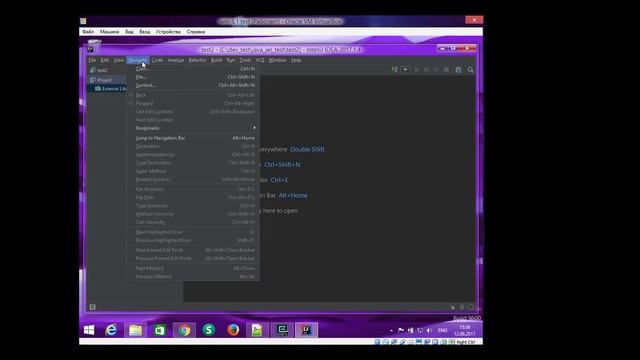Open the VirtualBox Устройства menu

tap(168, 32)
